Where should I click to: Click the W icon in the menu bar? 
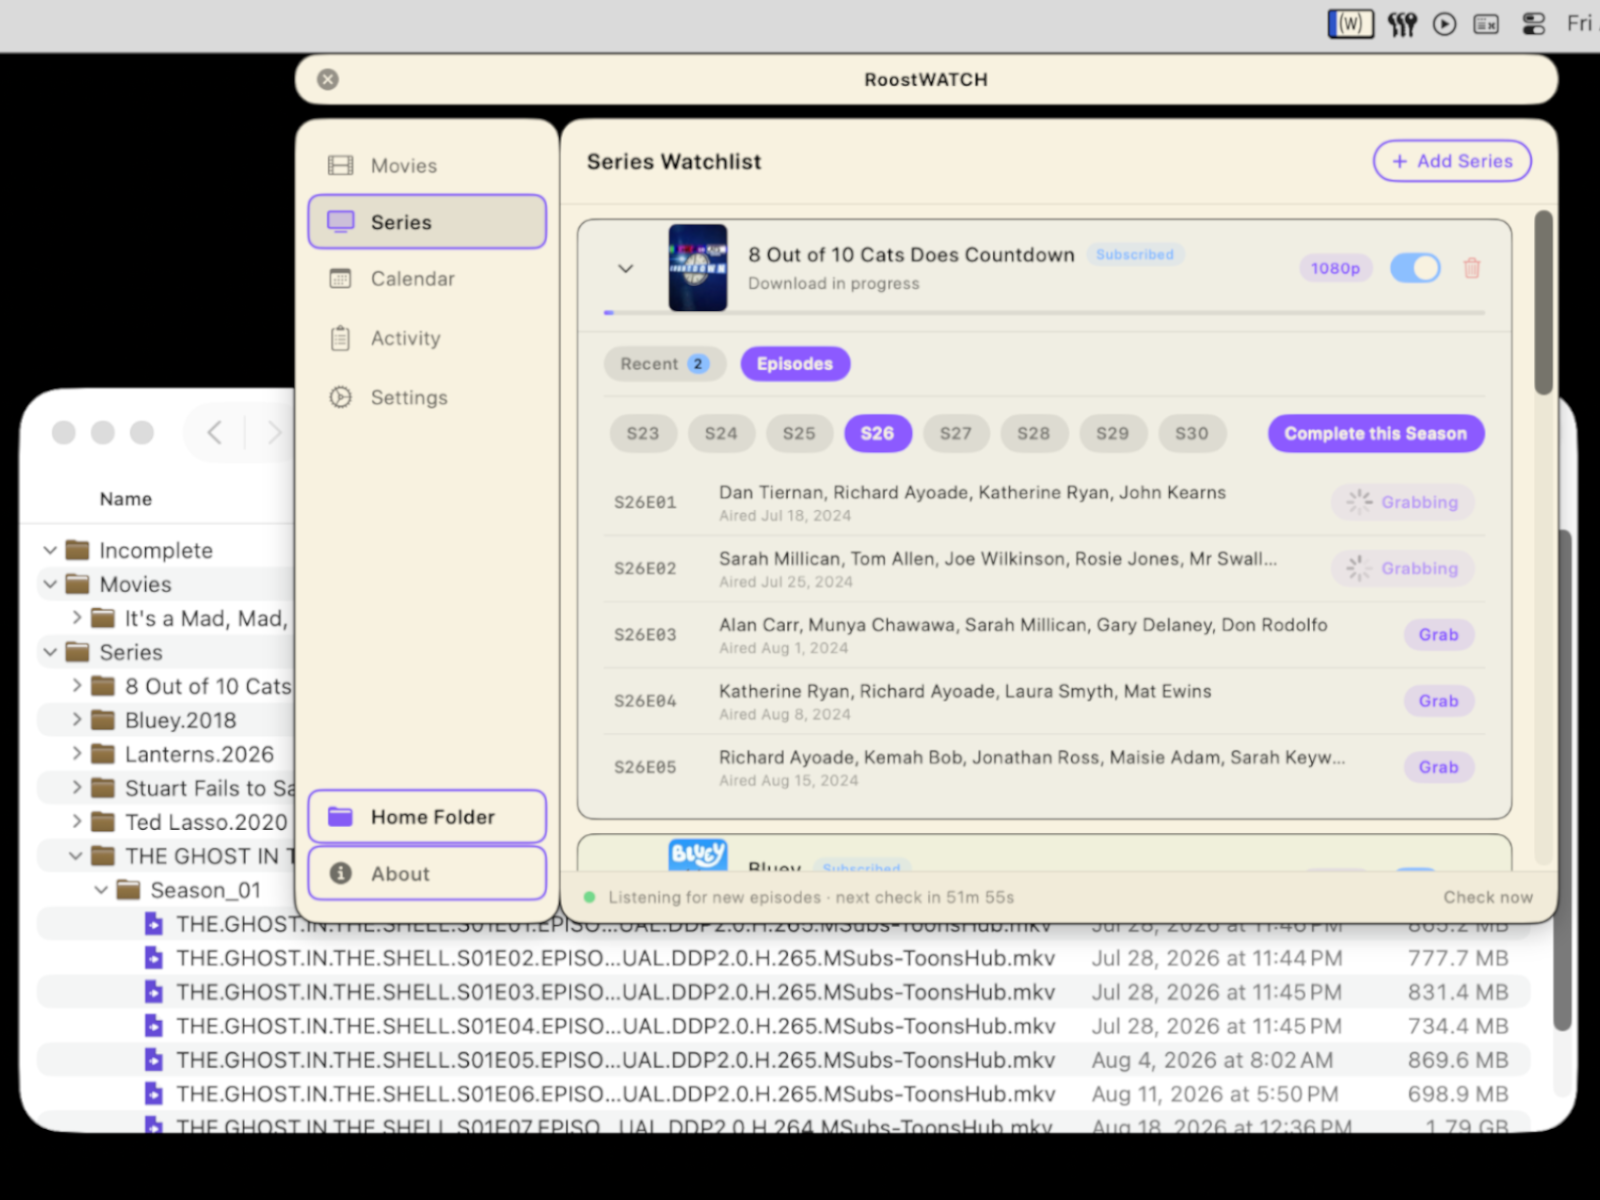pos(1350,23)
